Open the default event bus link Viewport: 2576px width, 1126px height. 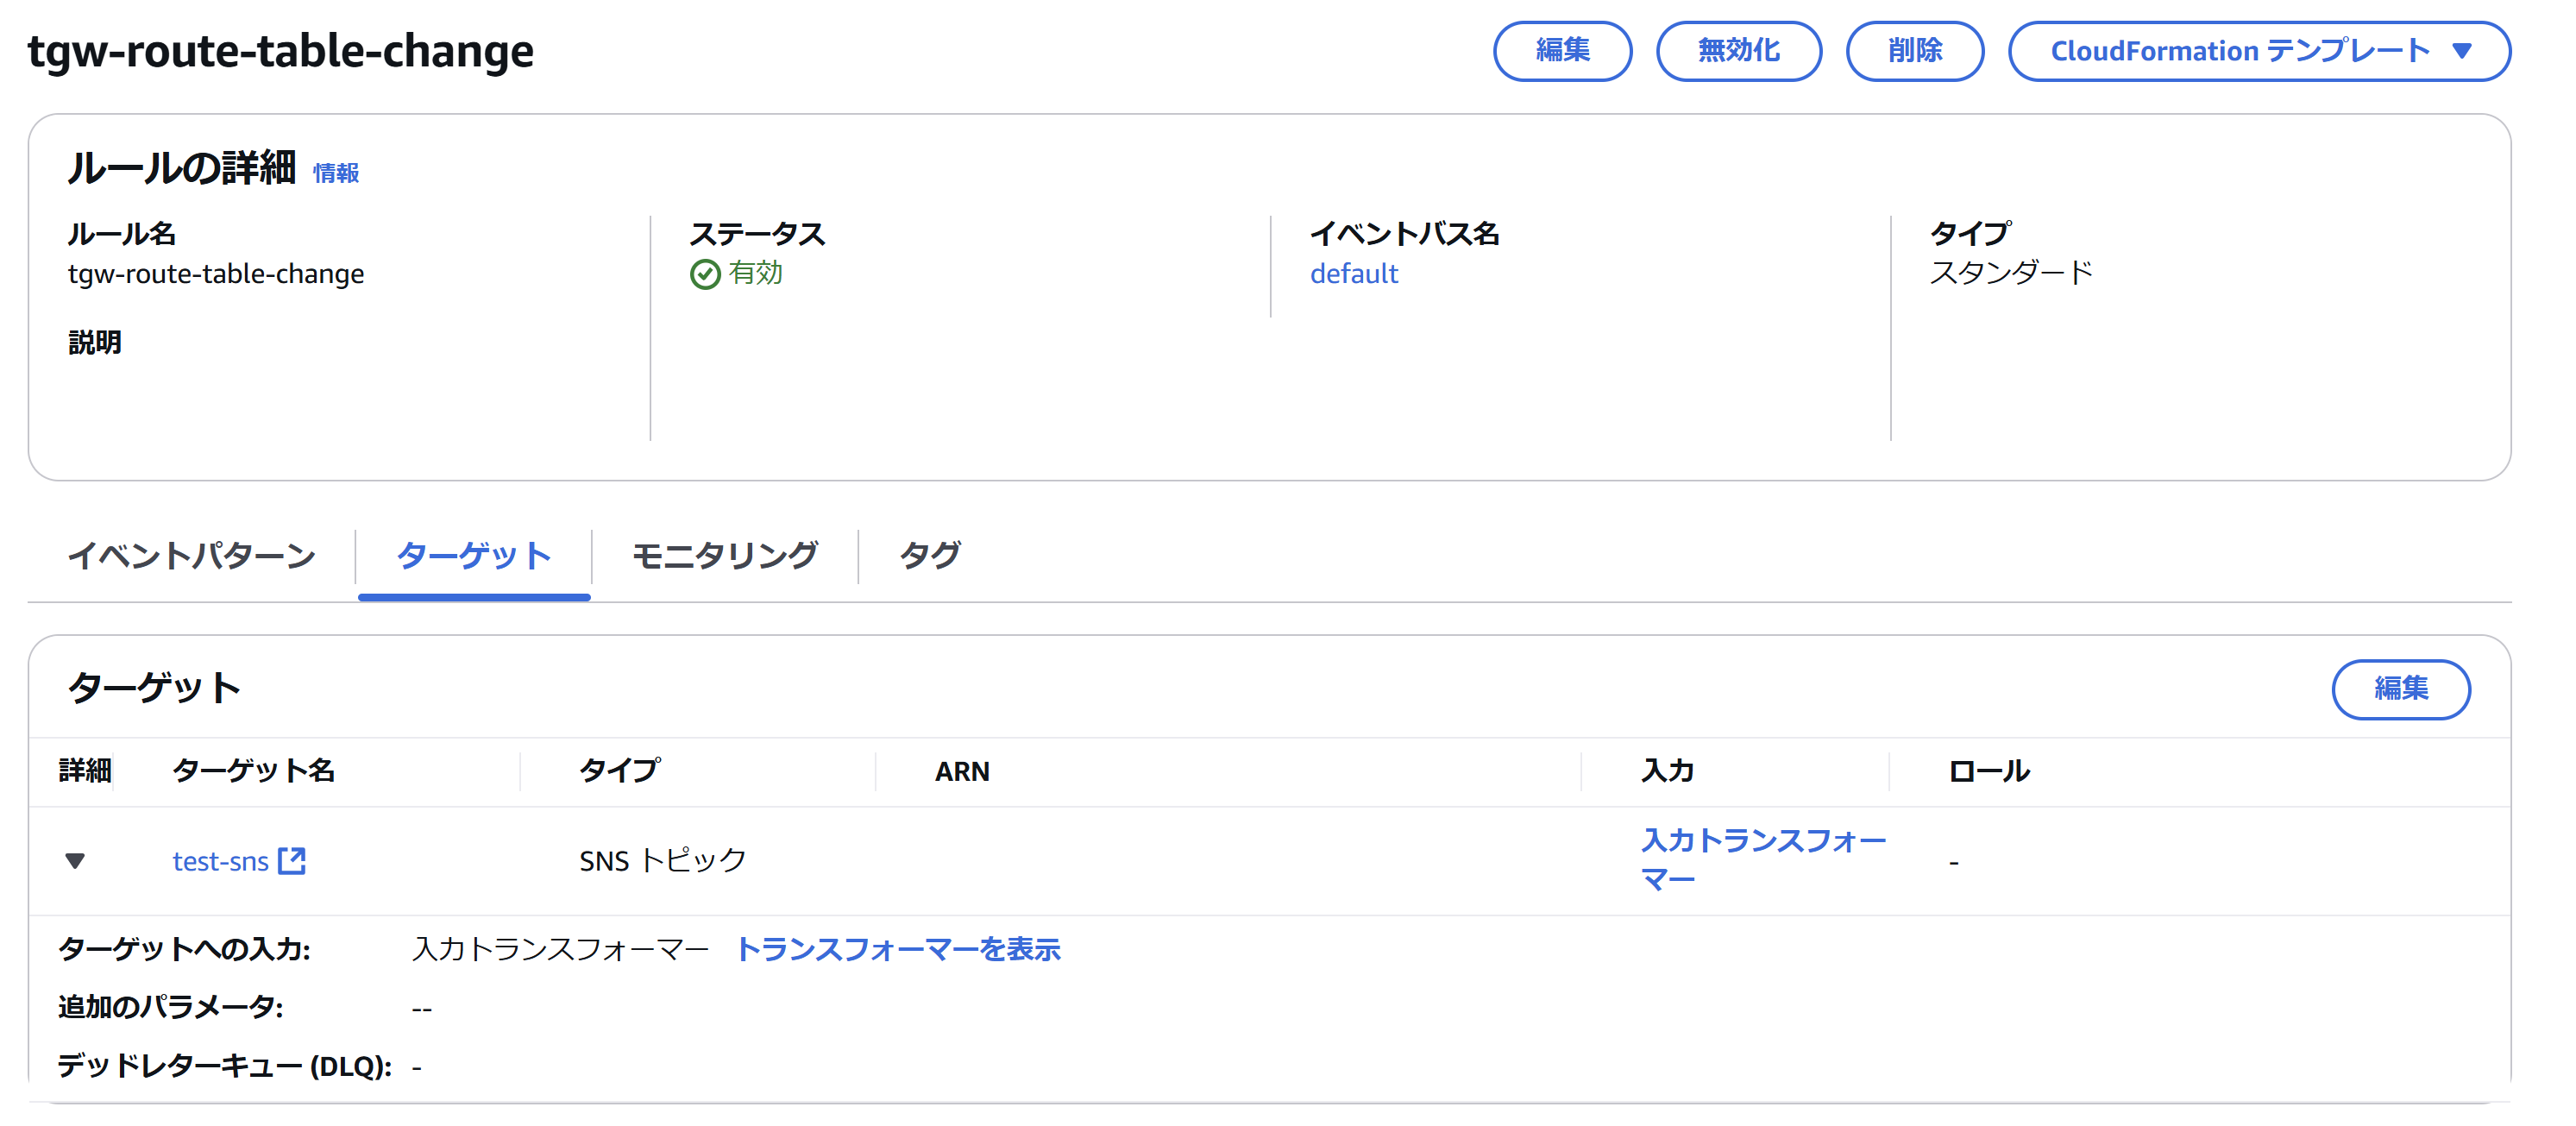click(1353, 274)
